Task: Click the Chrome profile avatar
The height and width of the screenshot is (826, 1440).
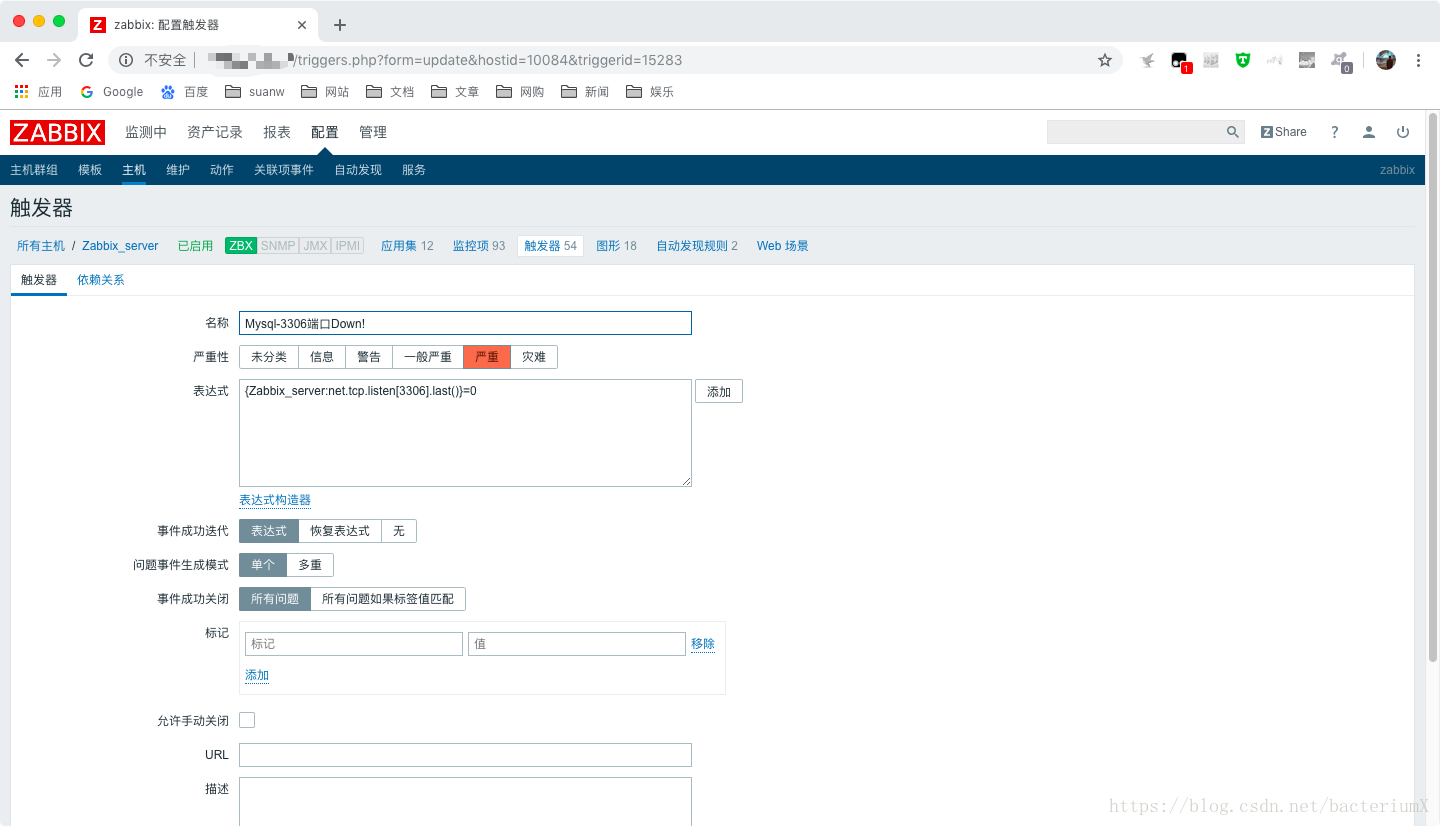Action: click(1386, 60)
